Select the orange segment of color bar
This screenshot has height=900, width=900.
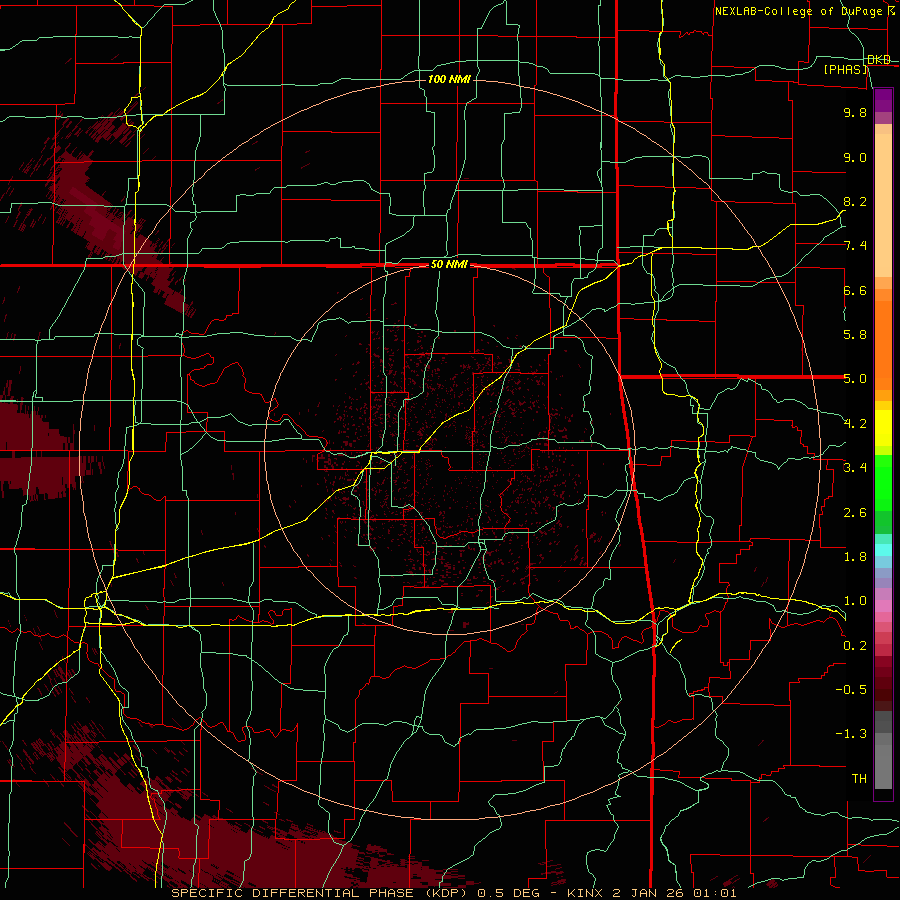(883, 344)
